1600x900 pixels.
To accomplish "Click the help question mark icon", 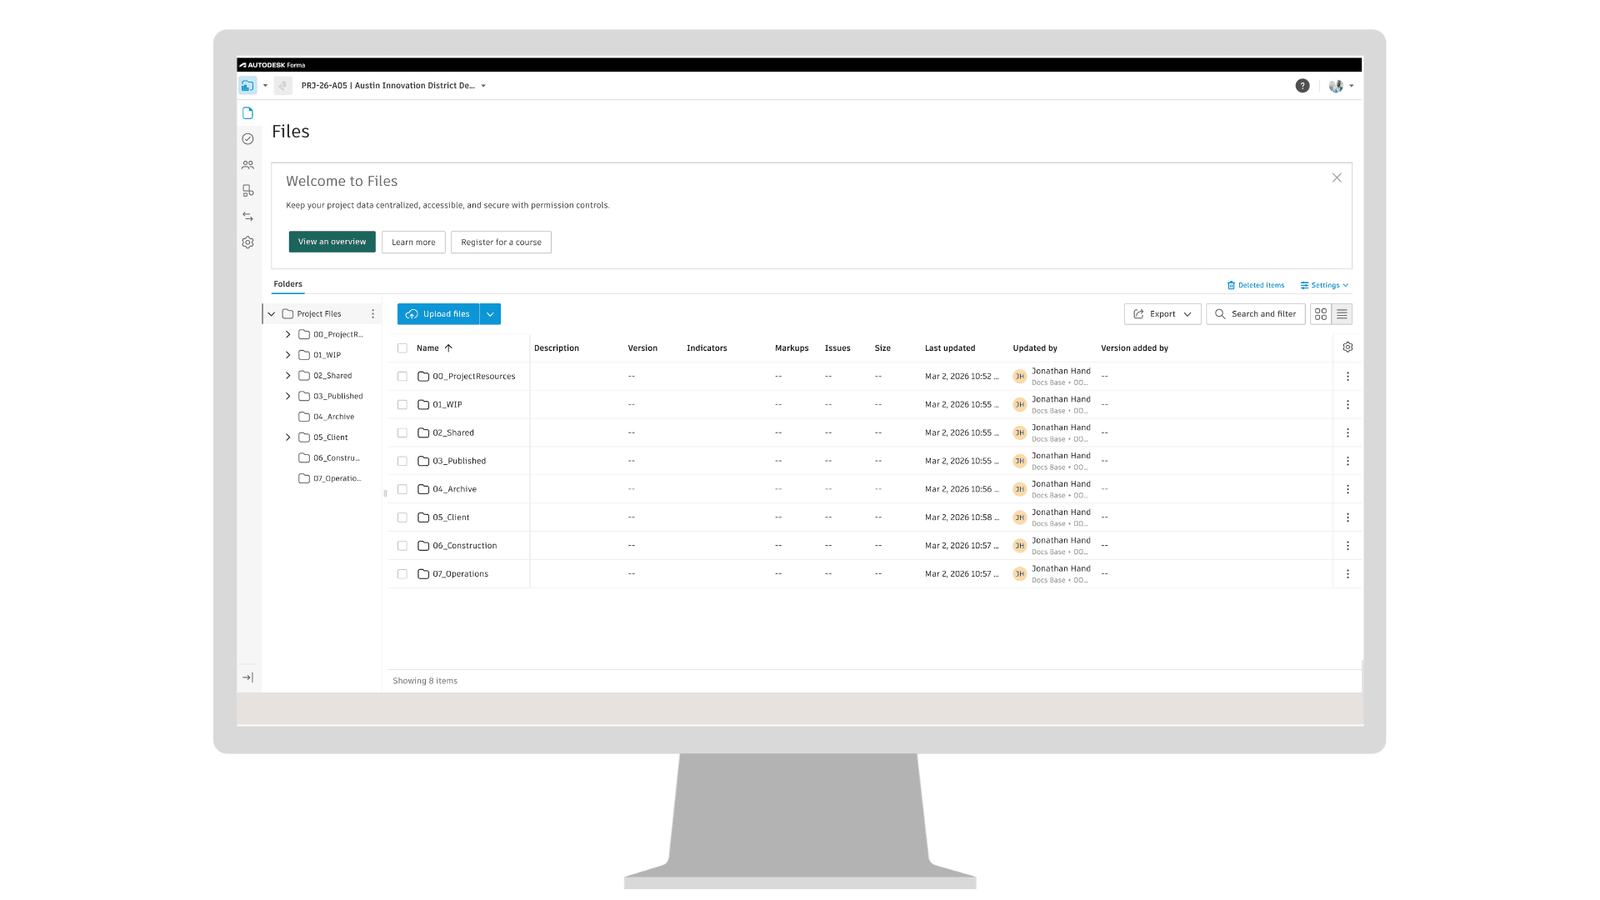I will 1302,86.
